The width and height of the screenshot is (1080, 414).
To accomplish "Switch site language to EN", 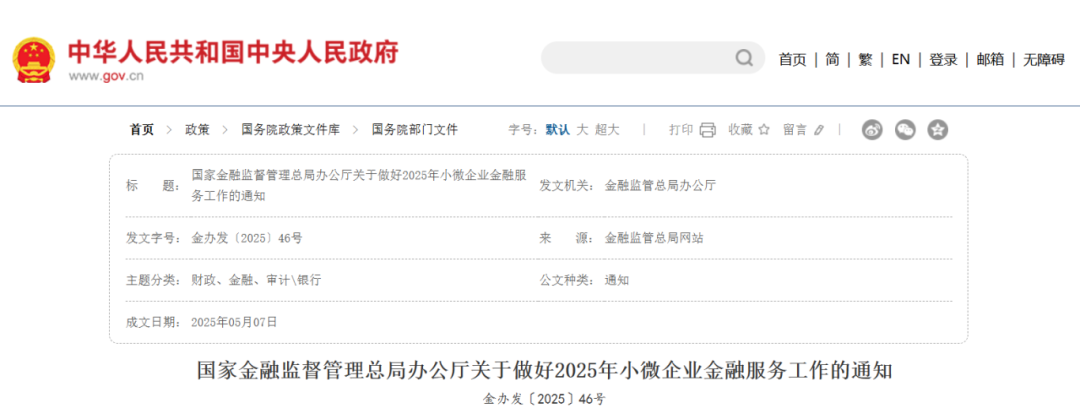I will click(900, 59).
